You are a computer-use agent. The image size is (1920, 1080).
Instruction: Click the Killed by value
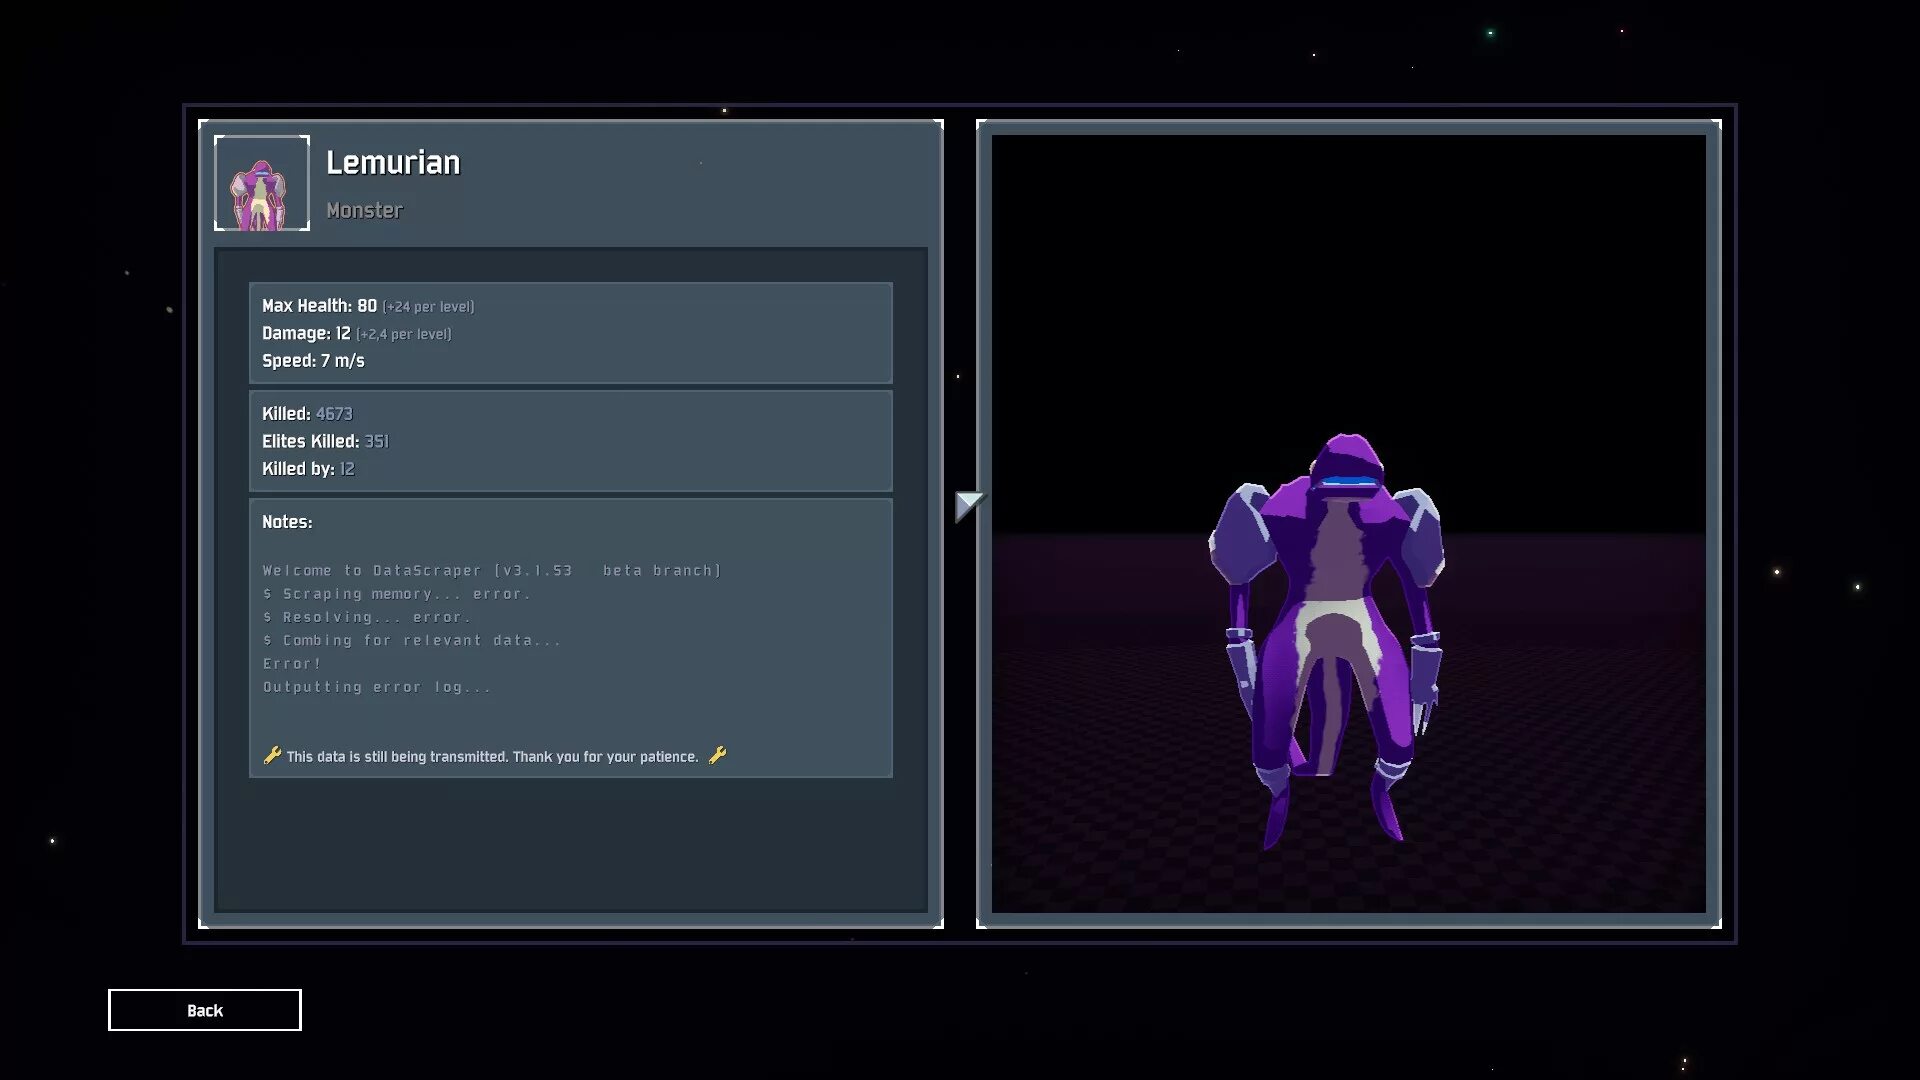(347, 469)
